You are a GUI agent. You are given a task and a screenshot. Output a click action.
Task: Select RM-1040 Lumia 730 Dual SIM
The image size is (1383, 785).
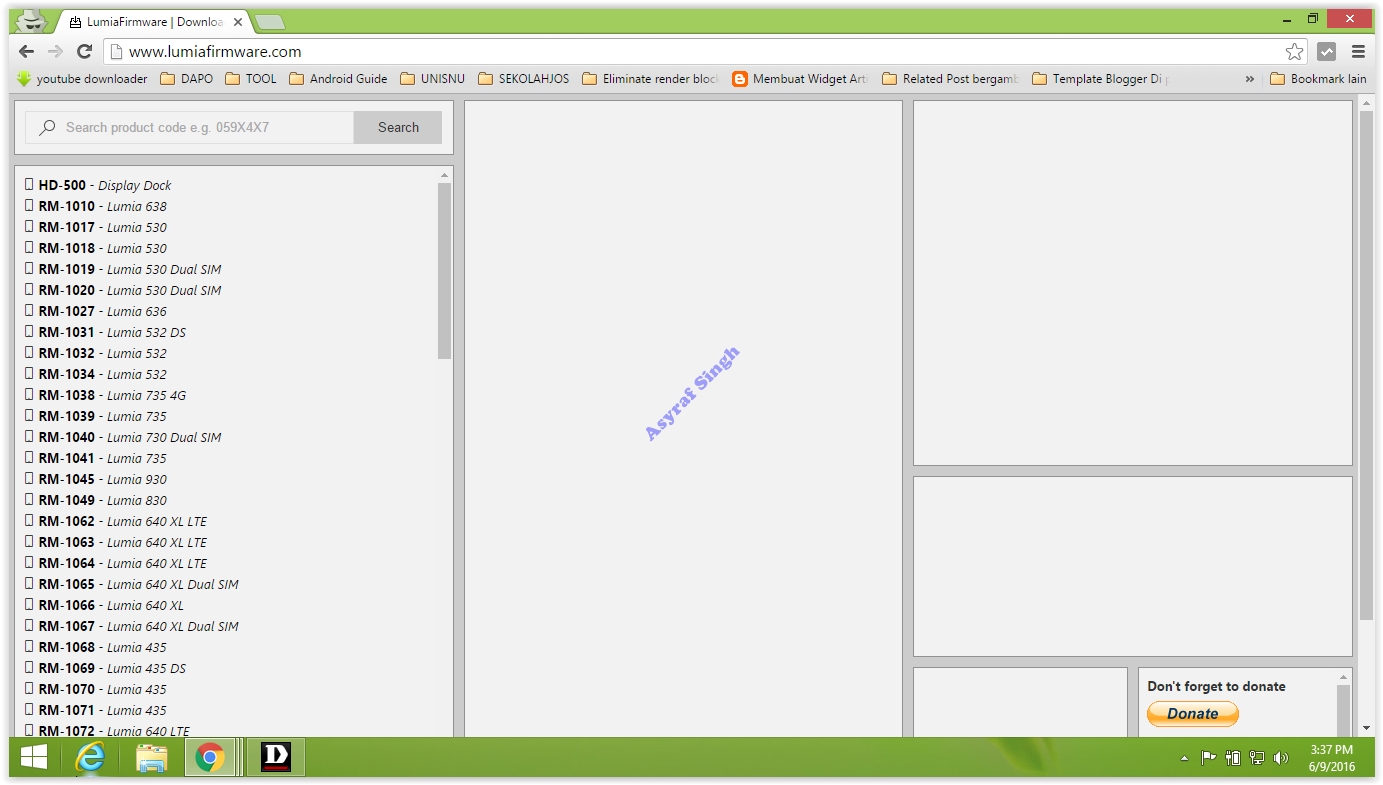[123, 437]
